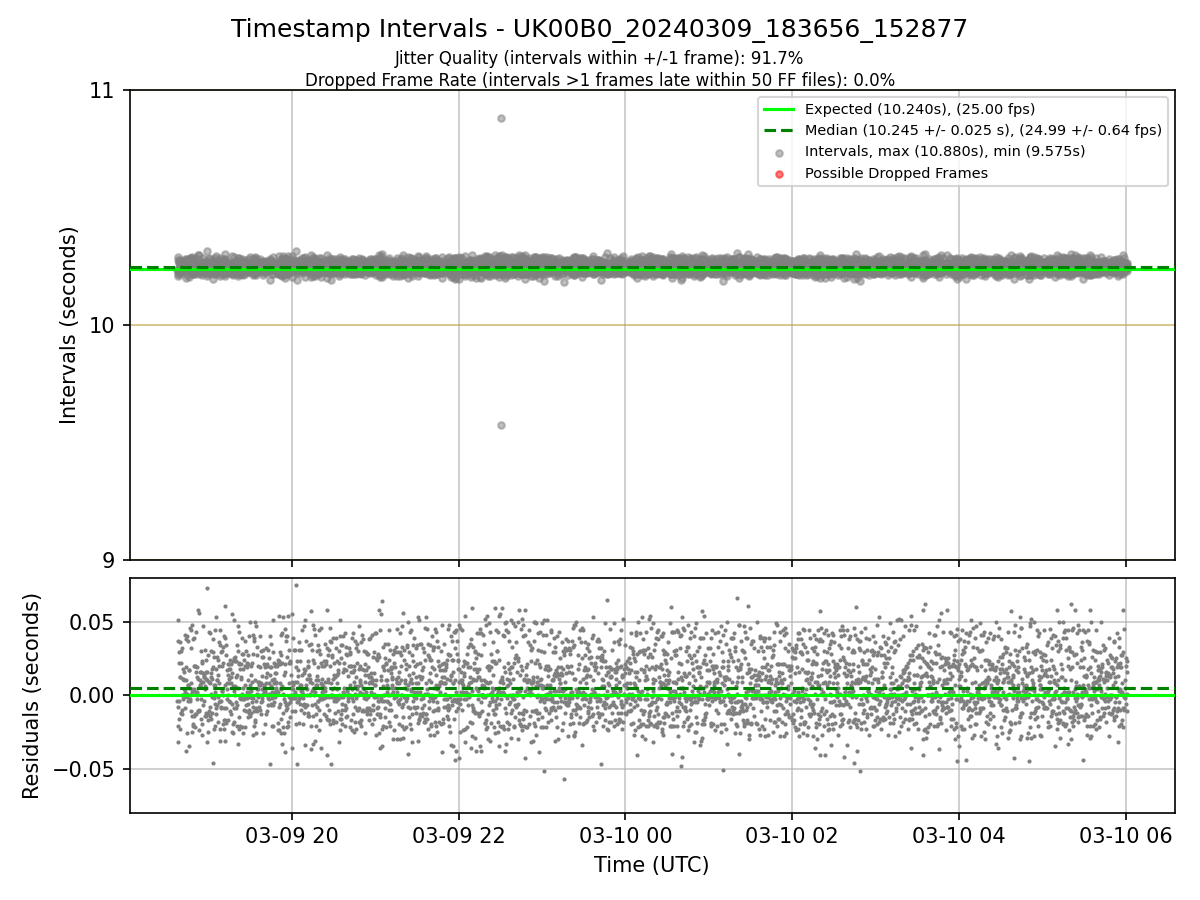Click the y-axis tick label '10'
This screenshot has height=900, width=1200.
tap(103, 325)
